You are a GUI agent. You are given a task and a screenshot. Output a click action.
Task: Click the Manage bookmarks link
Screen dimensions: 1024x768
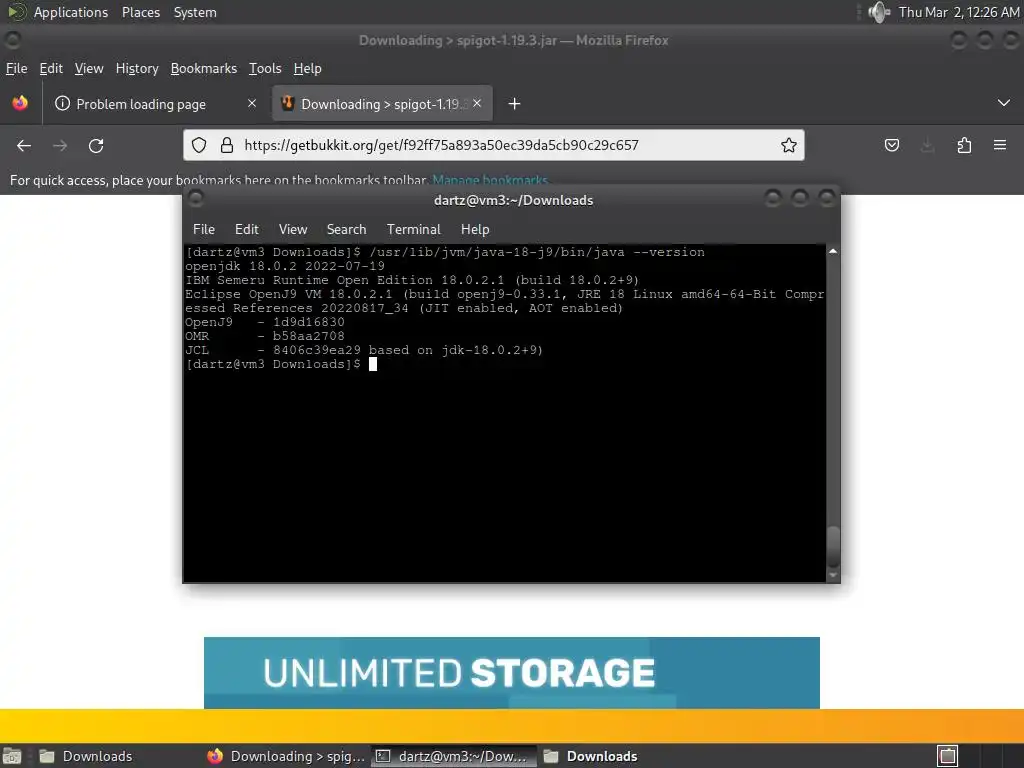pos(490,180)
